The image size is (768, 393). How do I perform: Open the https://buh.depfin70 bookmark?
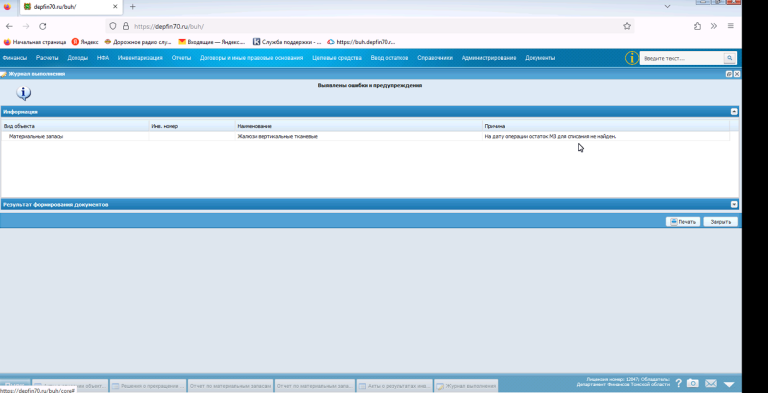coord(361,42)
